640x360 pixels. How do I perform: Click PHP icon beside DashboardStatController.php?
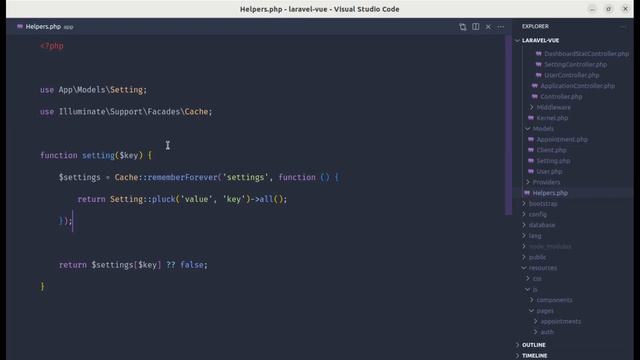(538, 53)
